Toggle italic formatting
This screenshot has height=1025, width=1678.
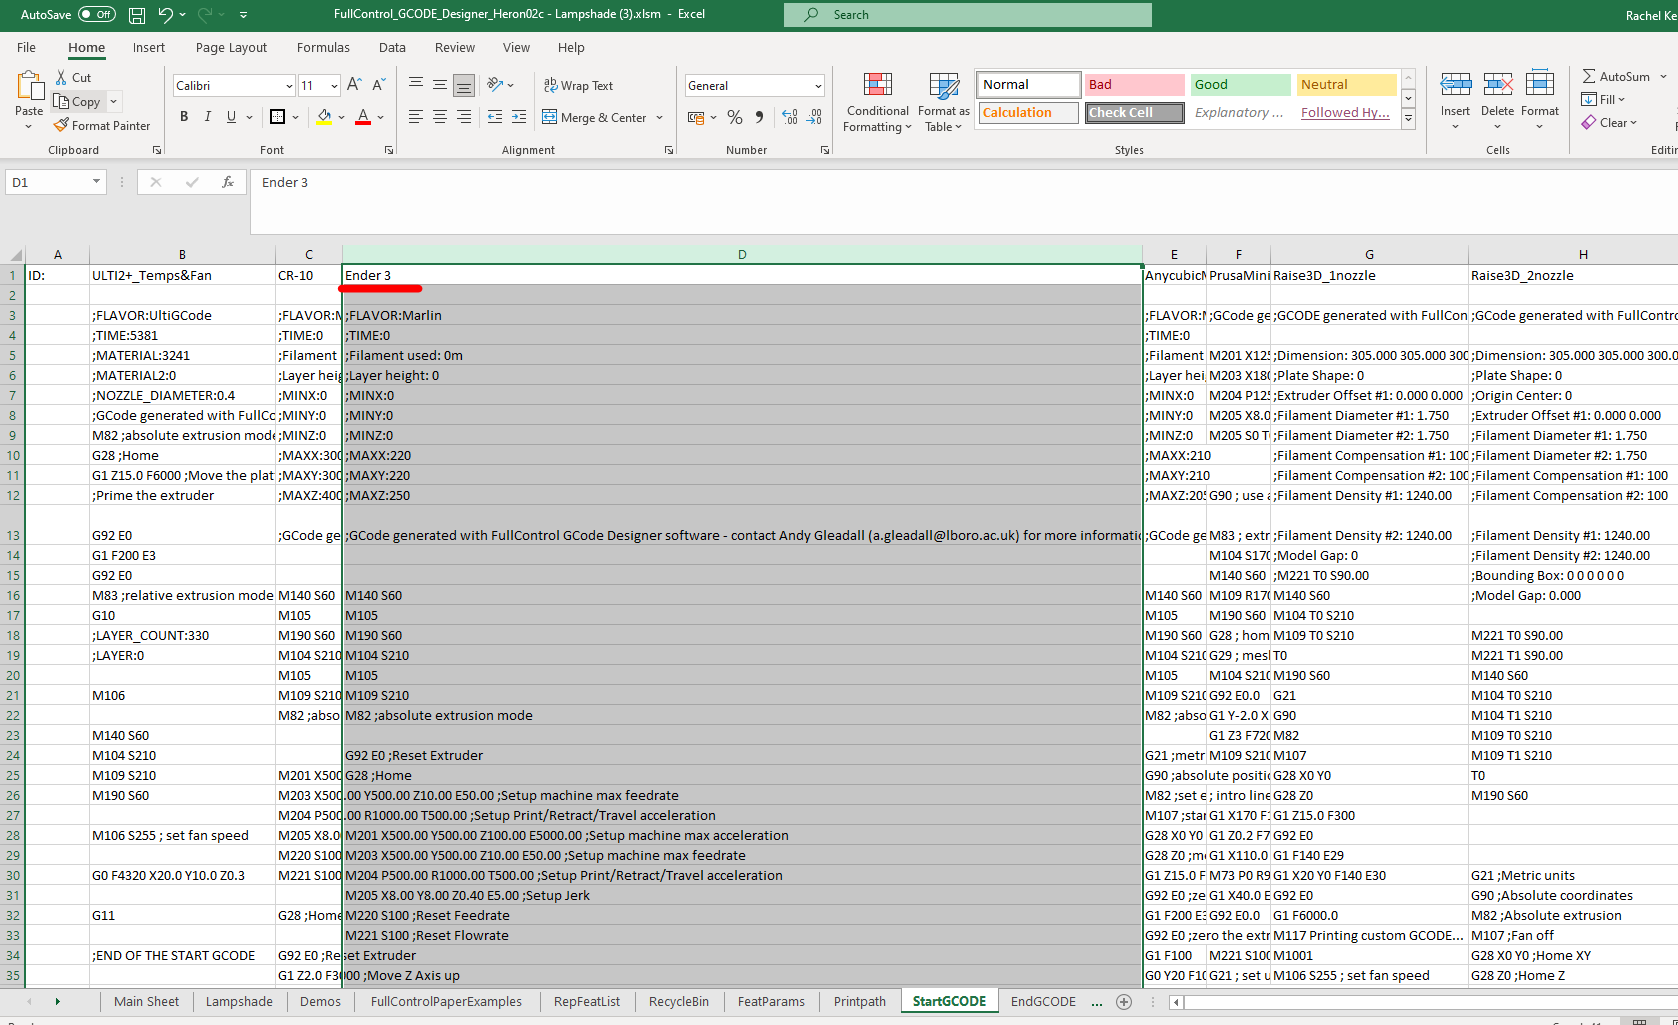pos(208,117)
